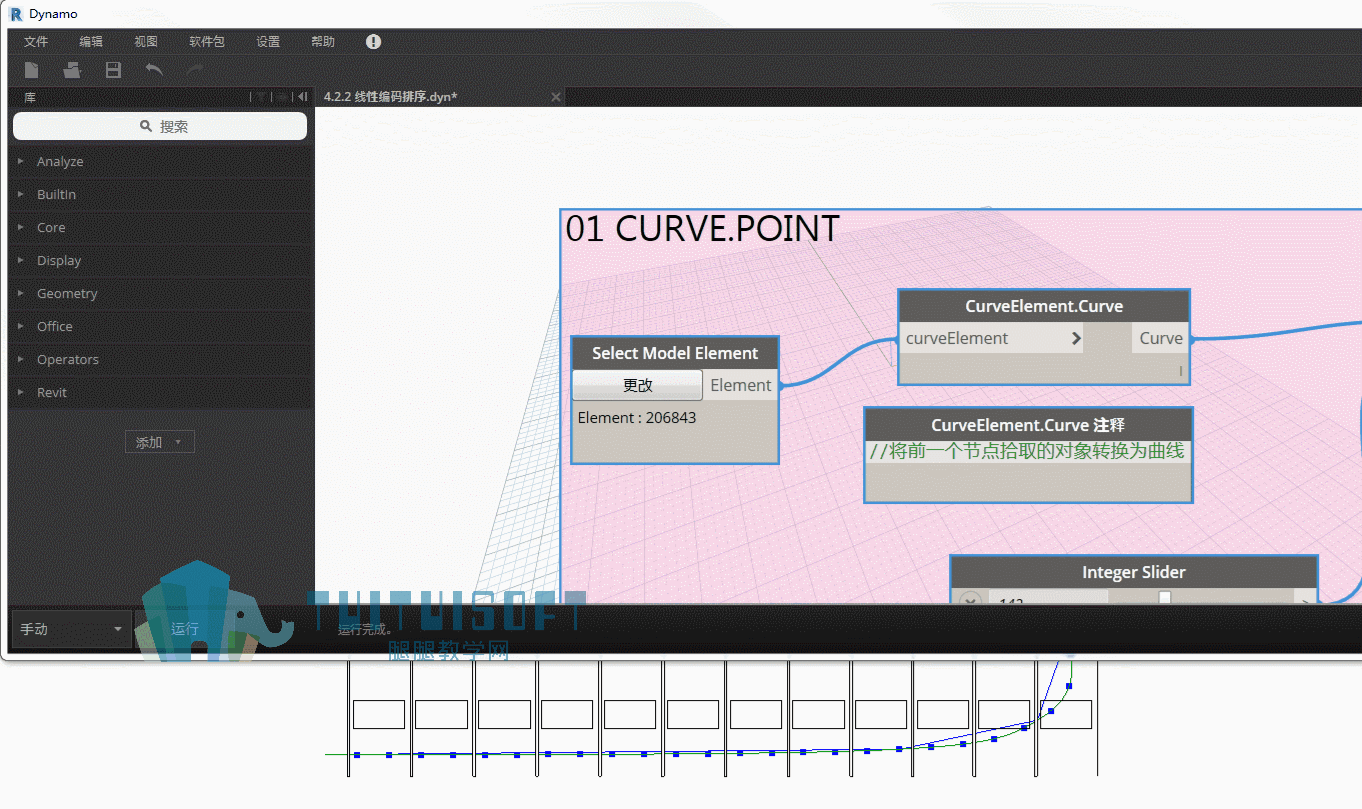Click the Integer Slider handle
This screenshot has width=1362, height=809.
(x=1165, y=598)
